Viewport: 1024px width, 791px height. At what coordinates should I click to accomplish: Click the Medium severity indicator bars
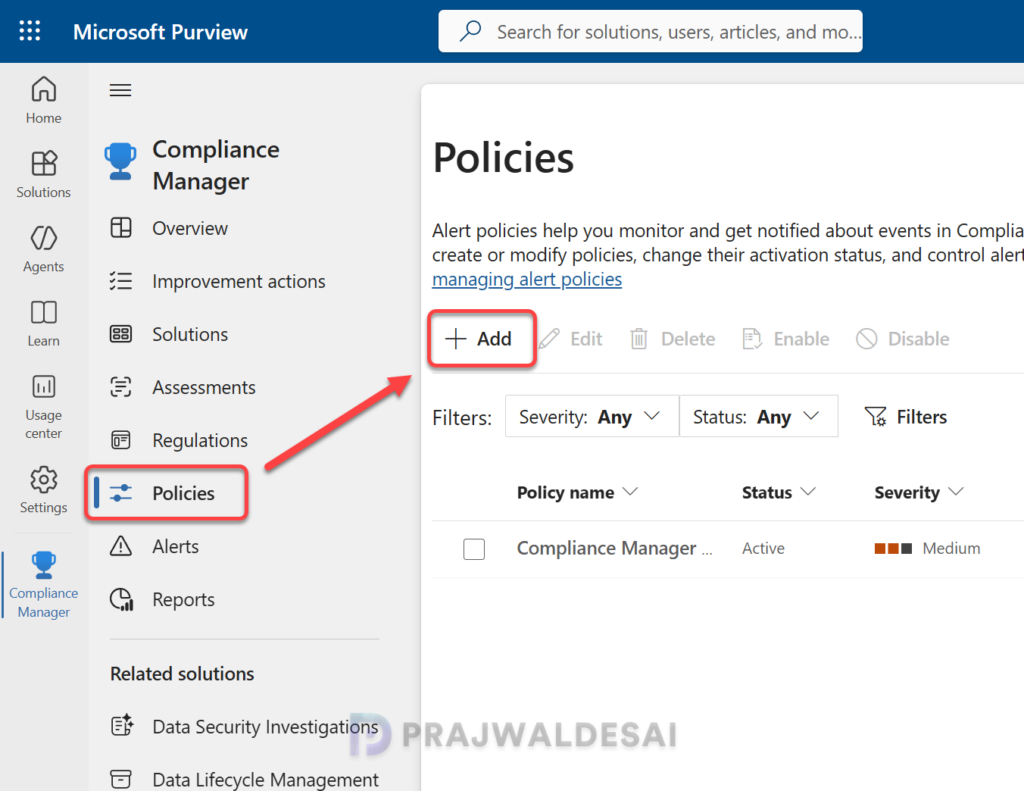[893, 549]
